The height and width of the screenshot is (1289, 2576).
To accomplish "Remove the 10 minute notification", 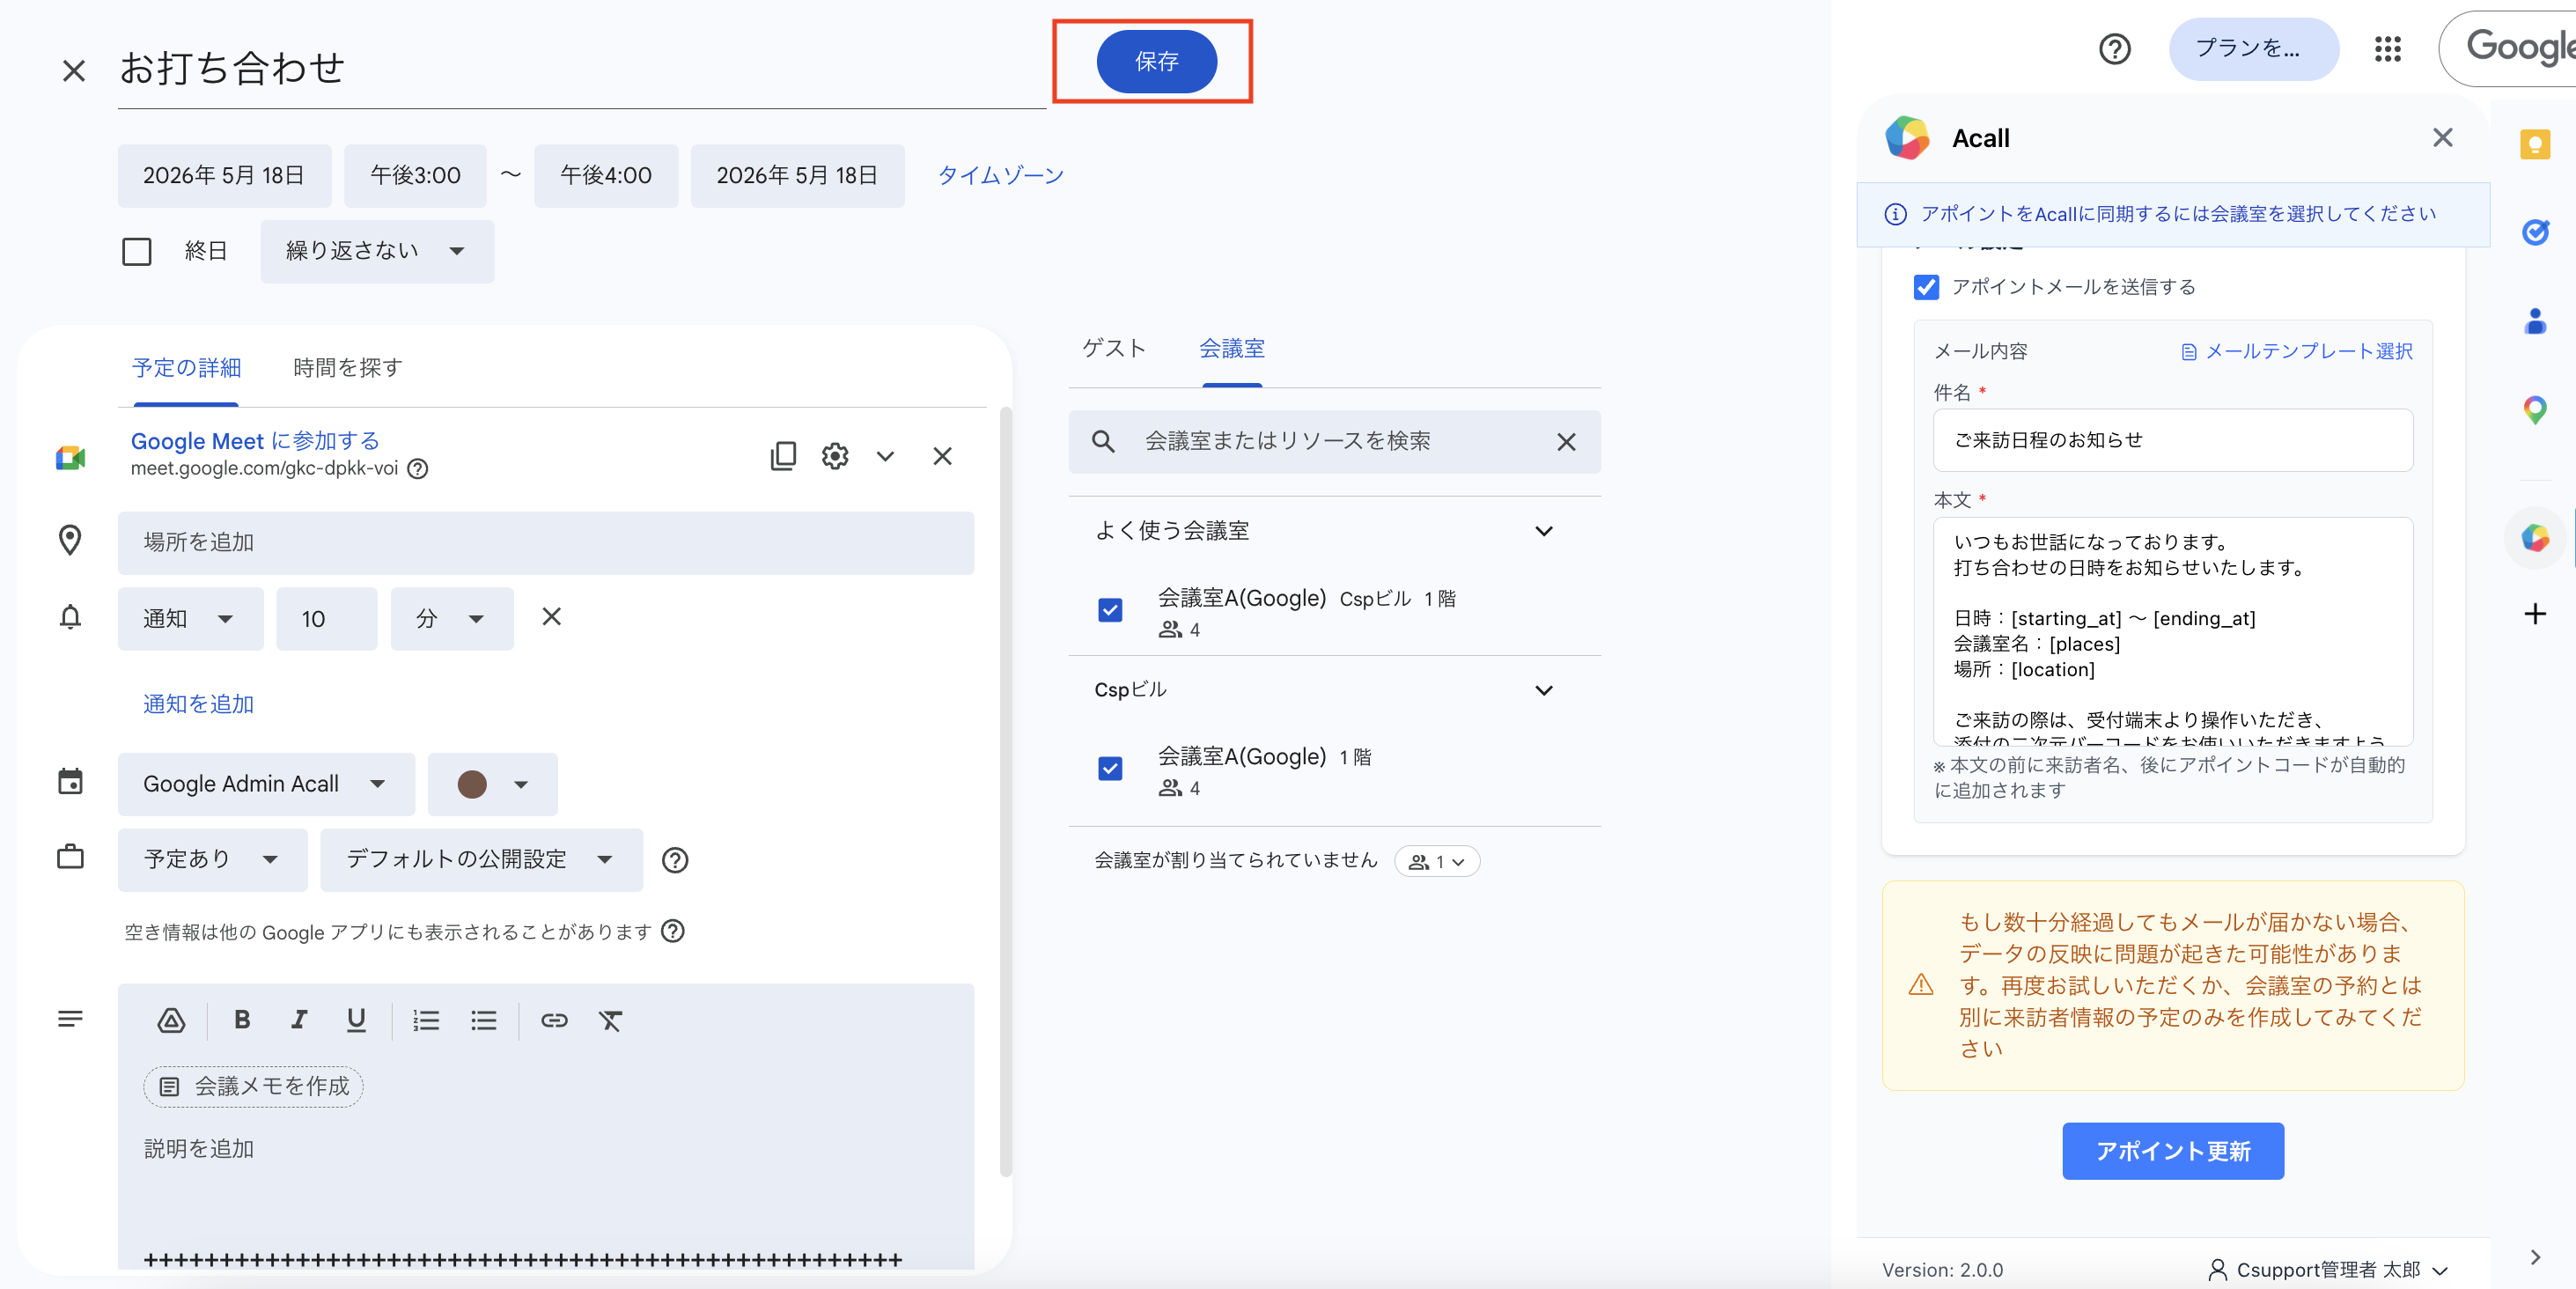I will 551,617.
